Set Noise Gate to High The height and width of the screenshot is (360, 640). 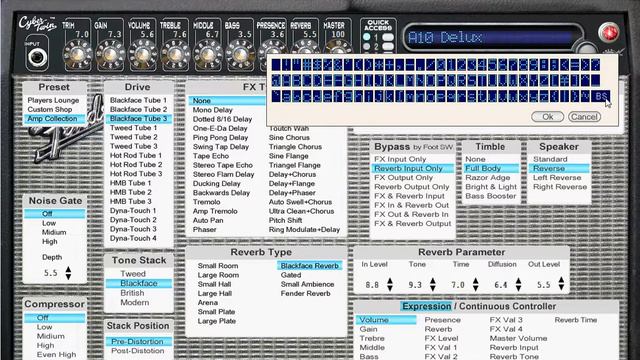click(x=50, y=242)
